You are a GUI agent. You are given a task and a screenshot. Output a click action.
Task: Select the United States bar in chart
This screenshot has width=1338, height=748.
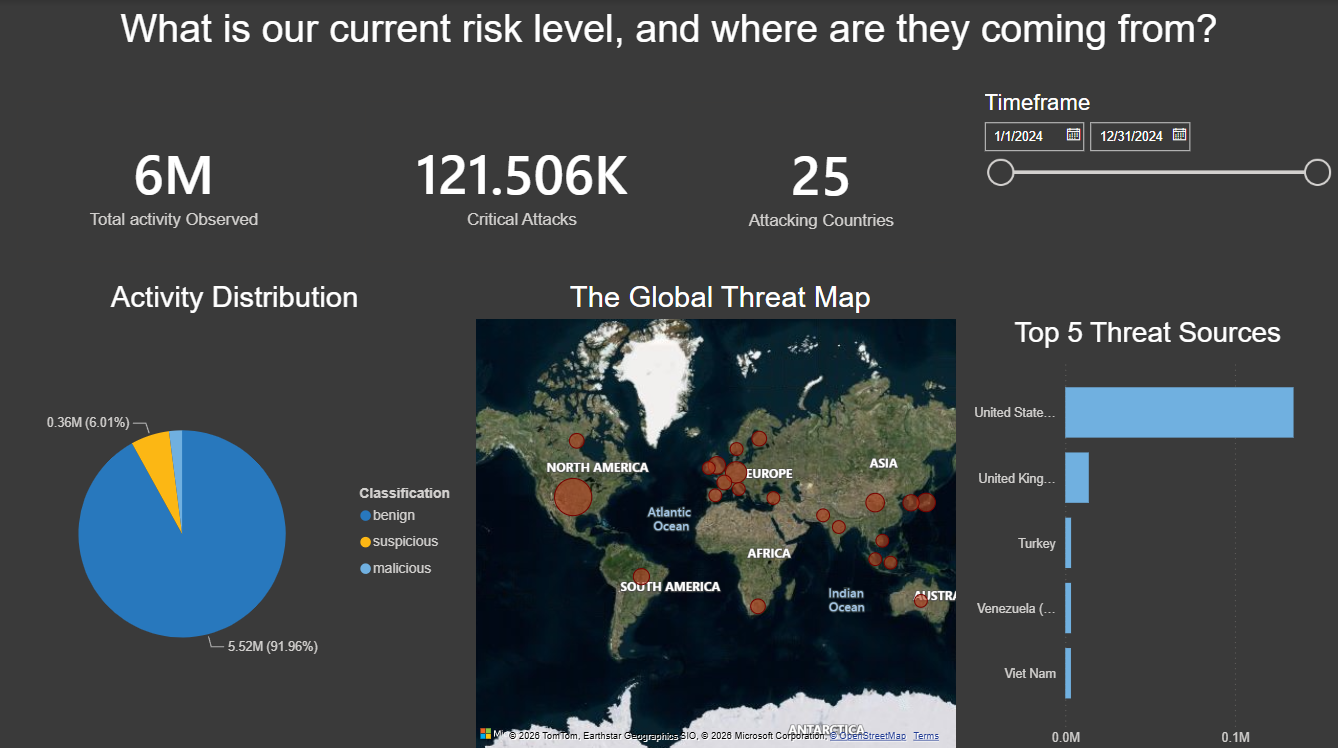pos(1179,412)
